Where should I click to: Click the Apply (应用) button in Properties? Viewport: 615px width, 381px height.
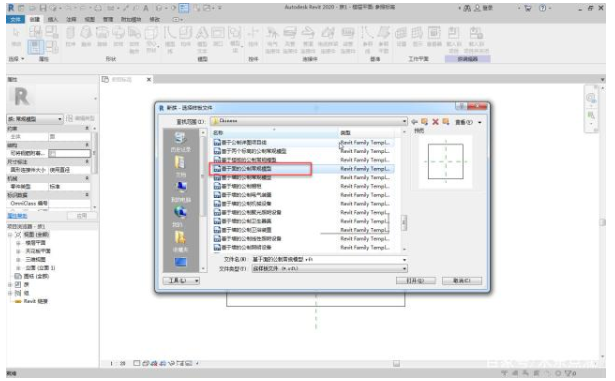[82, 216]
